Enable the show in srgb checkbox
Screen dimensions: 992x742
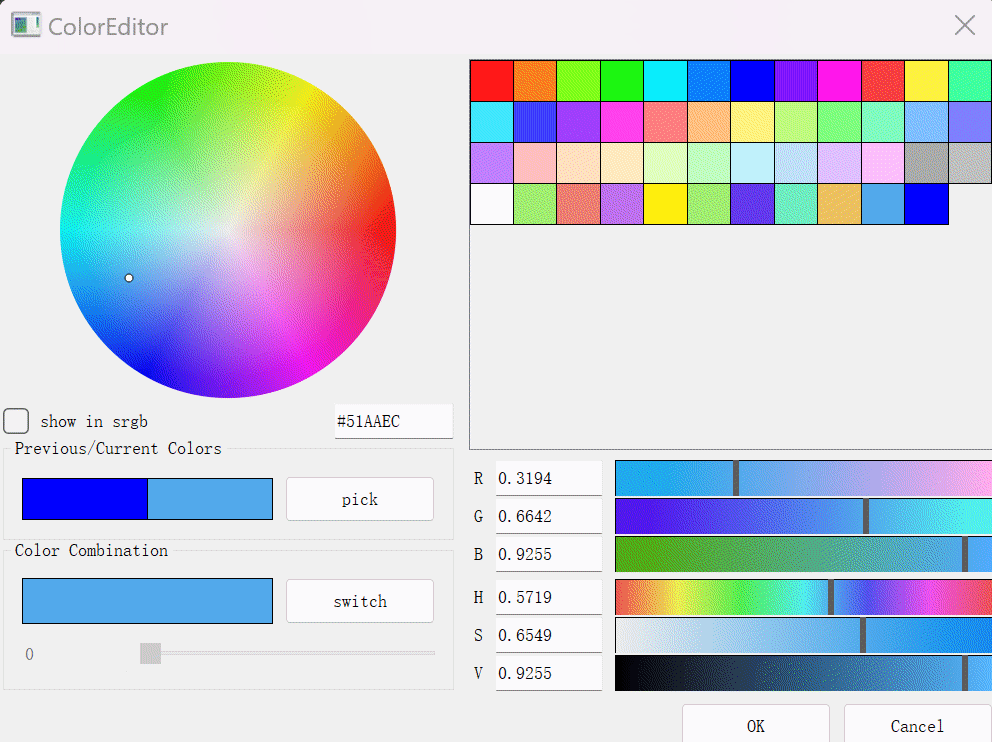(x=17, y=421)
